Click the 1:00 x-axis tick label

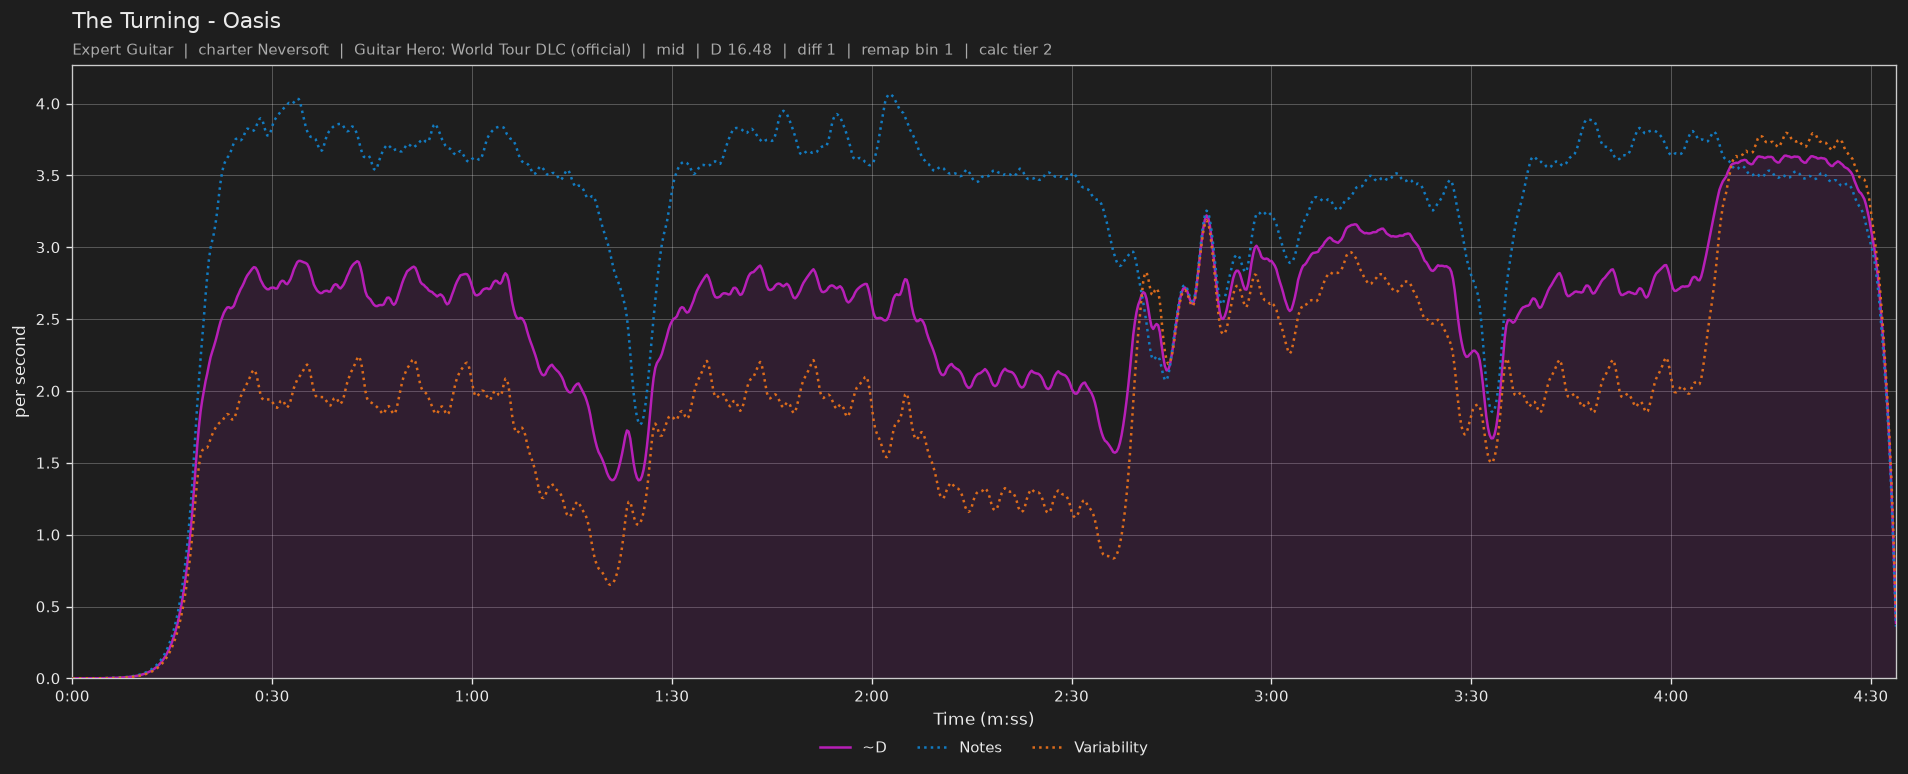[472, 696]
